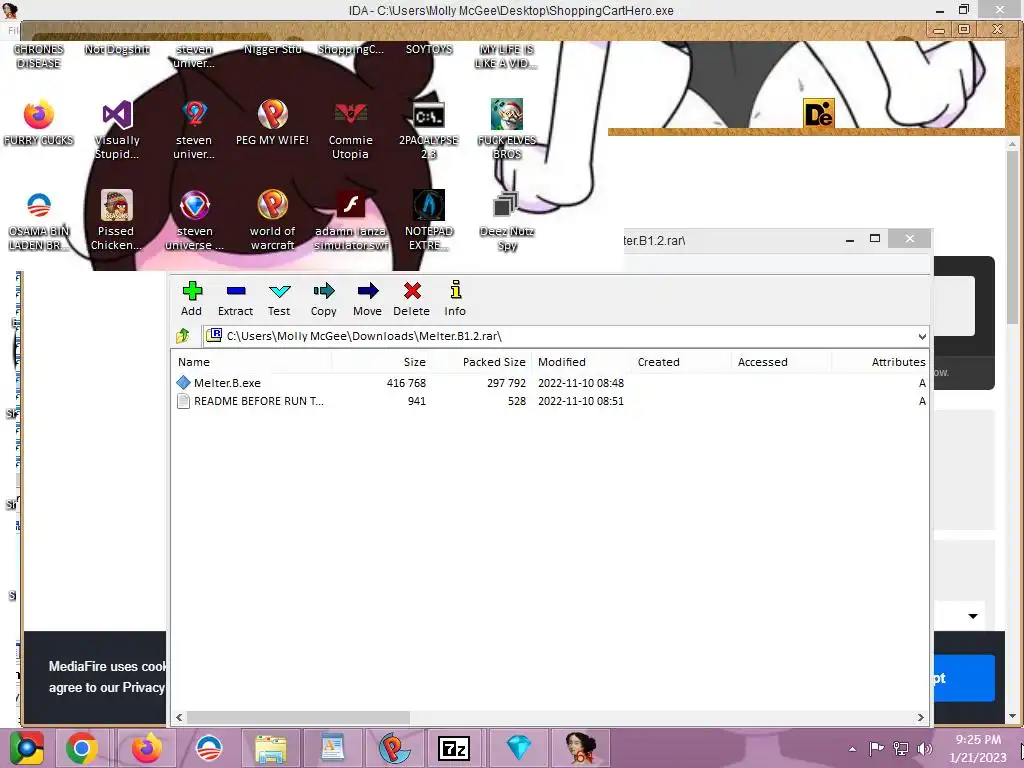Click the document editor taskbar icon
Viewport: 1024px width, 768px height.
[332, 748]
